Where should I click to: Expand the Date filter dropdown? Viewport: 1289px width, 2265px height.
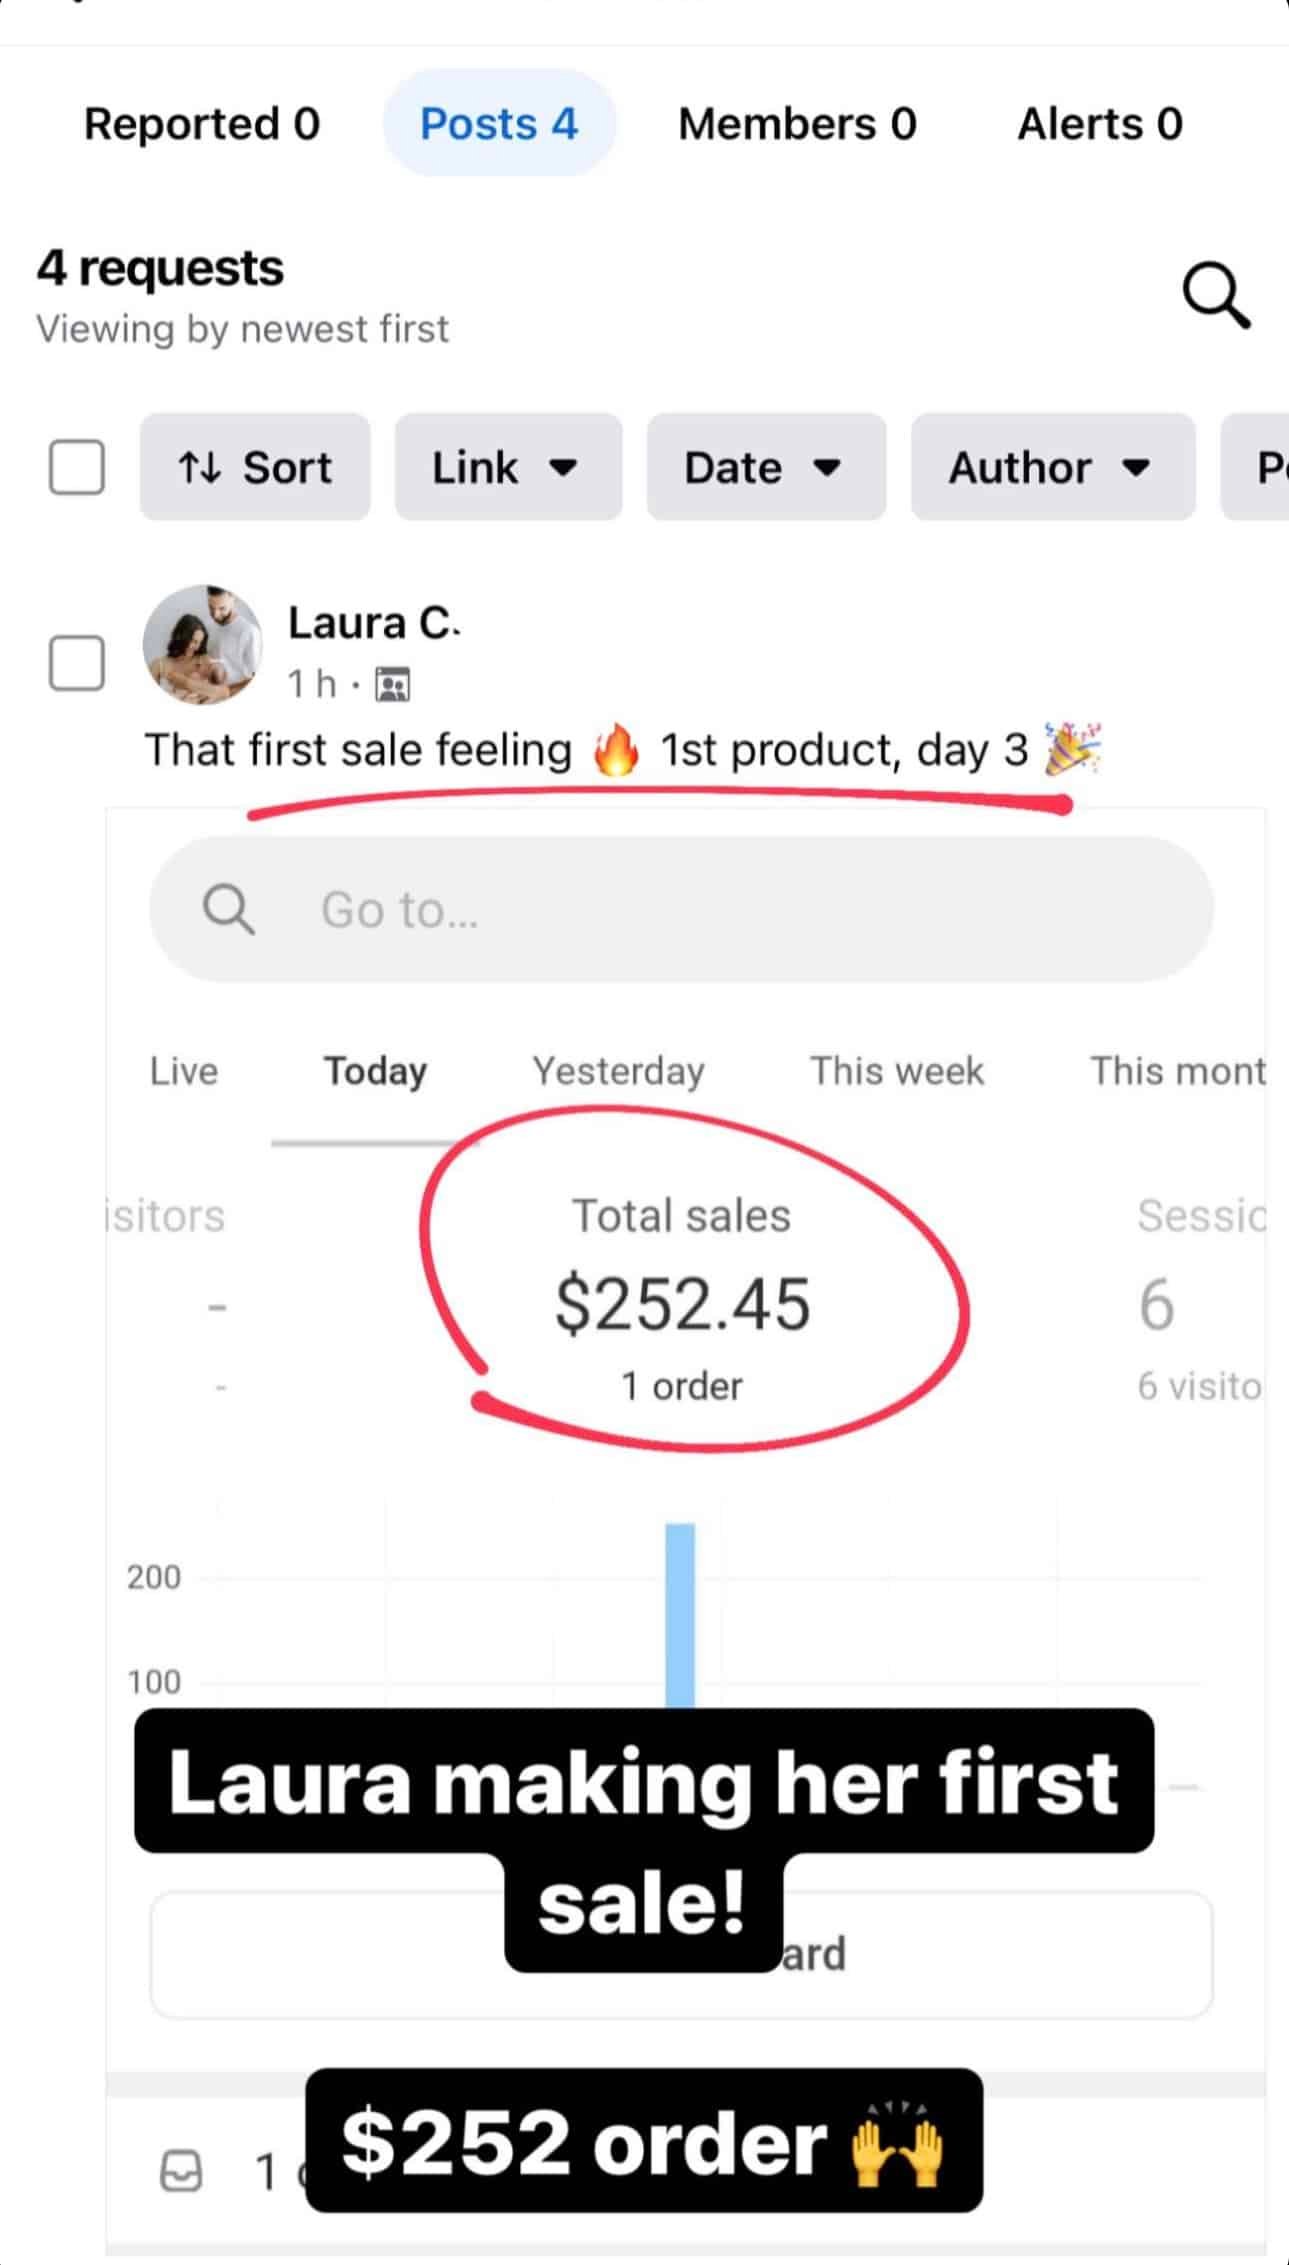(765, 467)
